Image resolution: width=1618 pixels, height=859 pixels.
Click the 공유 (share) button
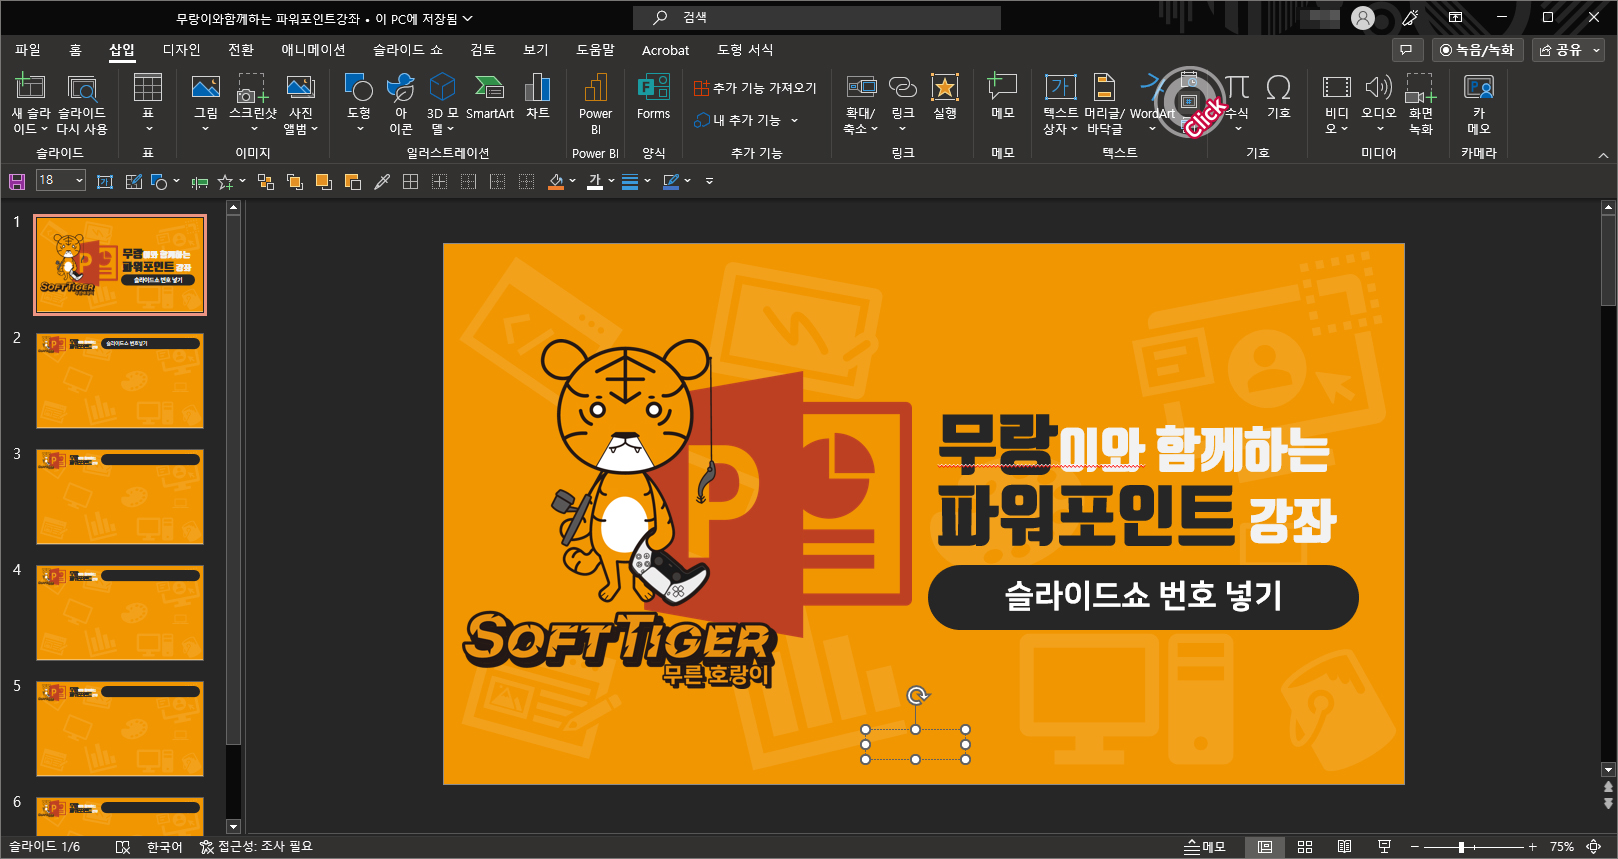1560,49
